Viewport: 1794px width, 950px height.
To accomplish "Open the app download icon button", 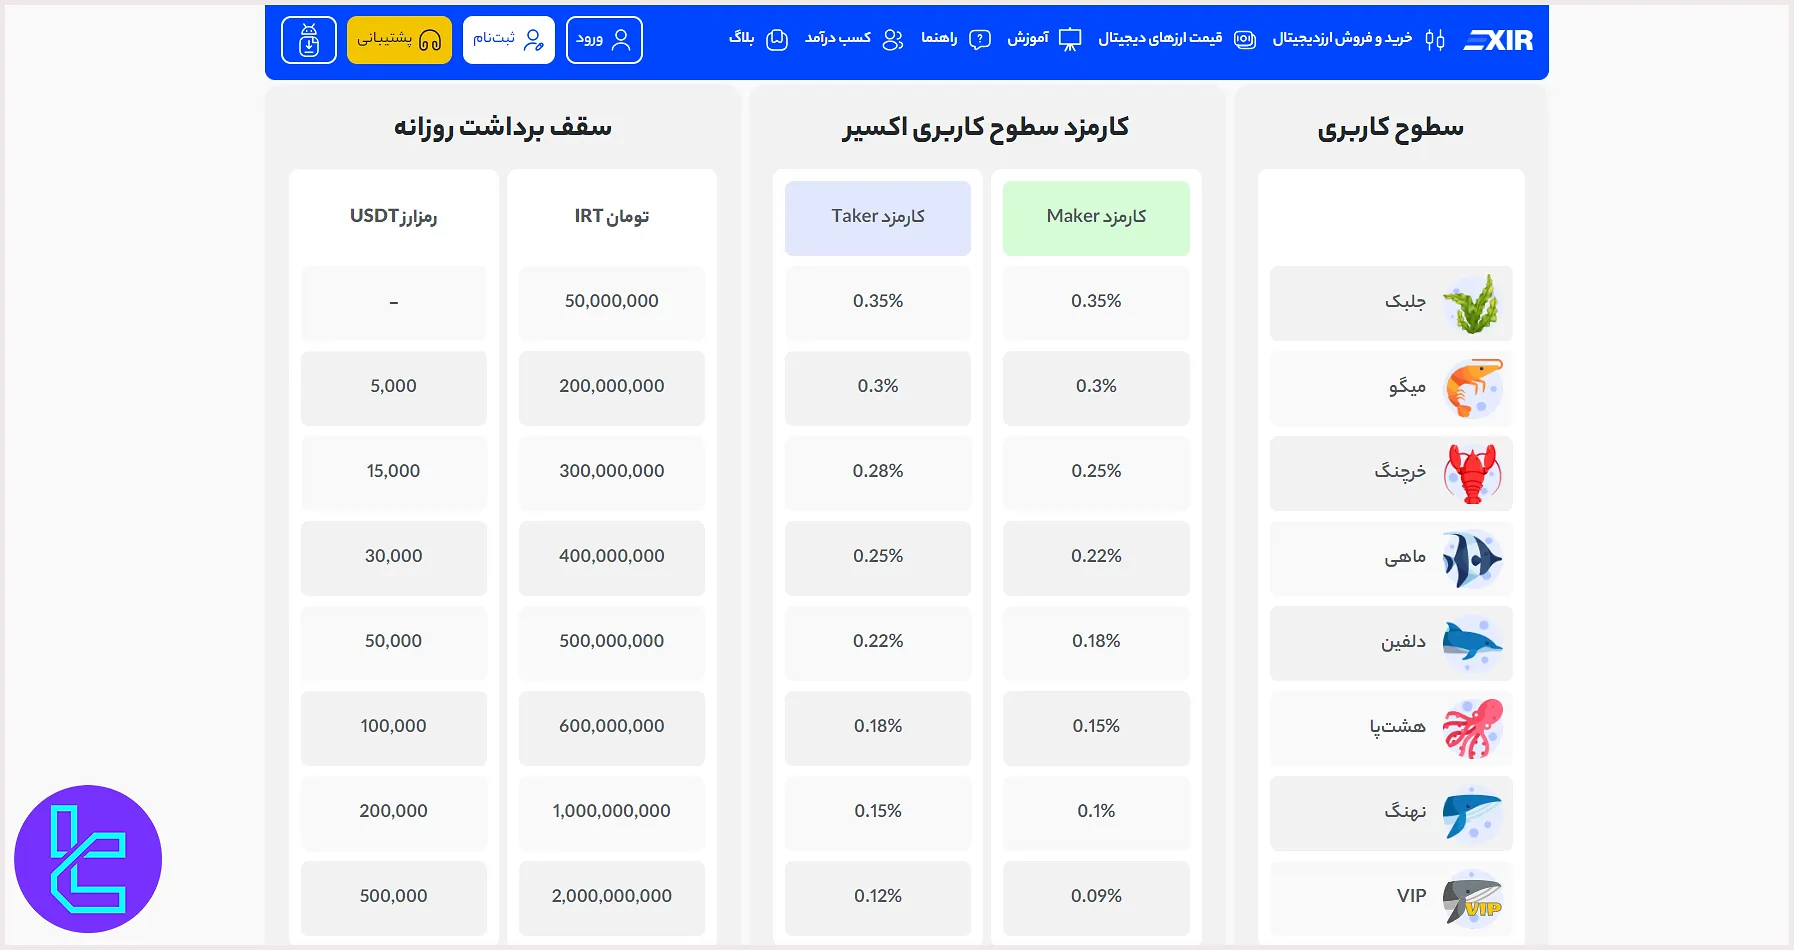I will click(309, 40).
